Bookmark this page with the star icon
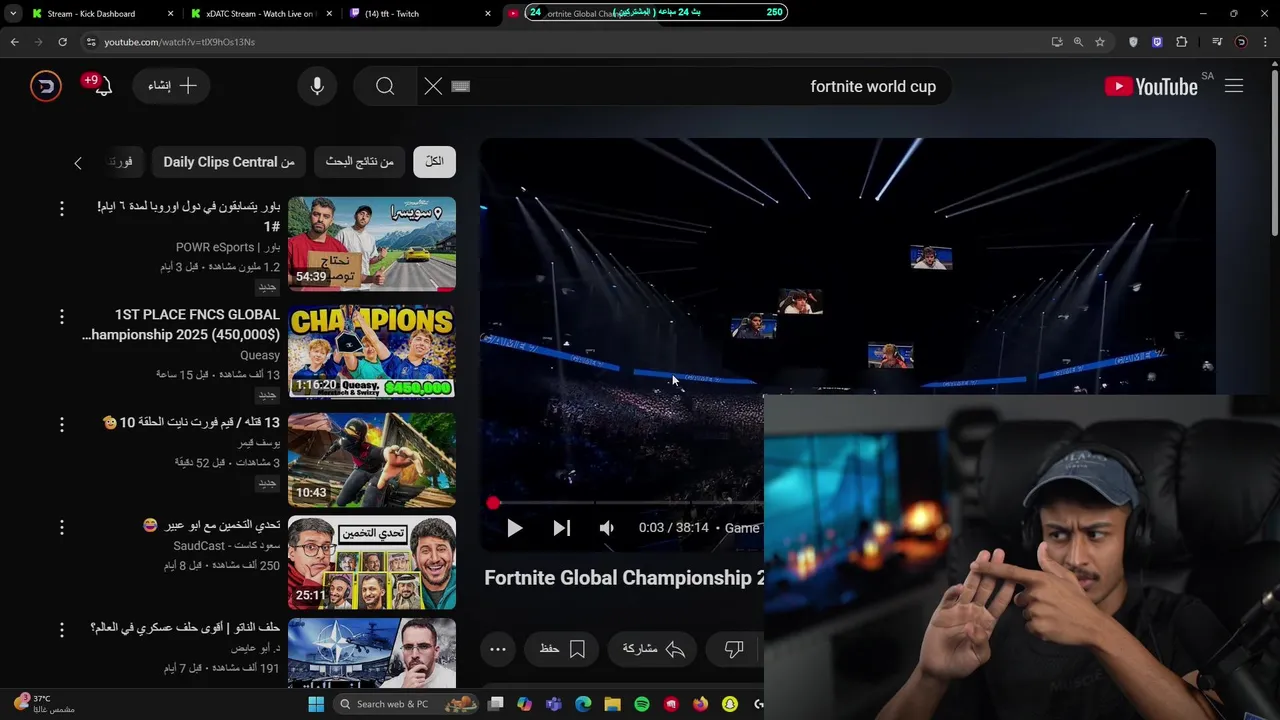Screen dimensions: 1280x720 [x=1100, y=42]
